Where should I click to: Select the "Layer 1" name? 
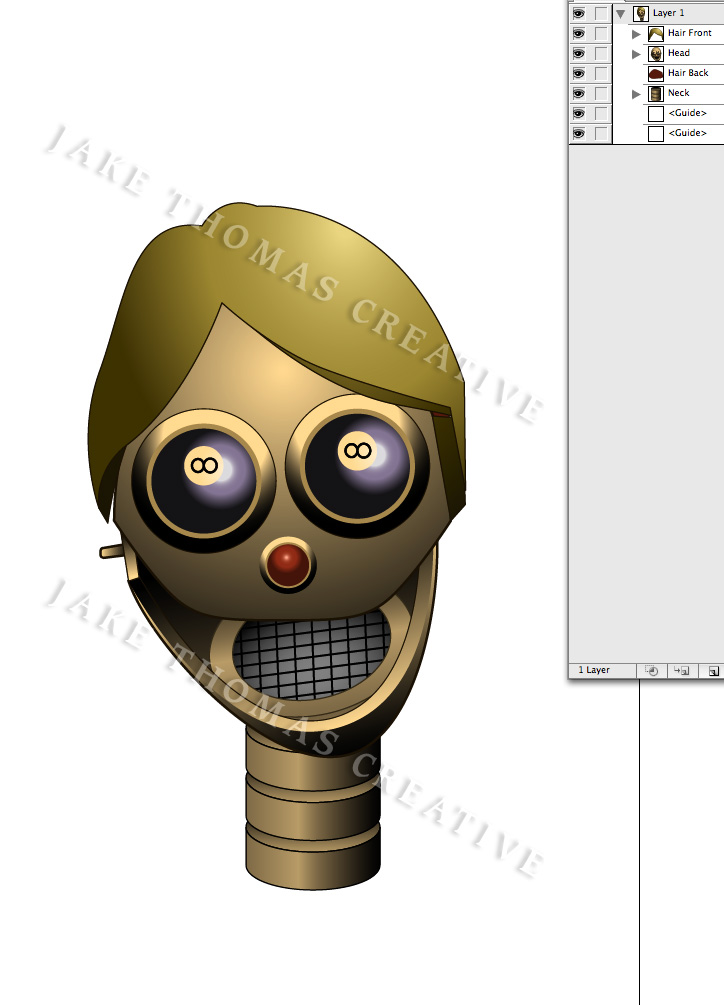tap(668, 13)
